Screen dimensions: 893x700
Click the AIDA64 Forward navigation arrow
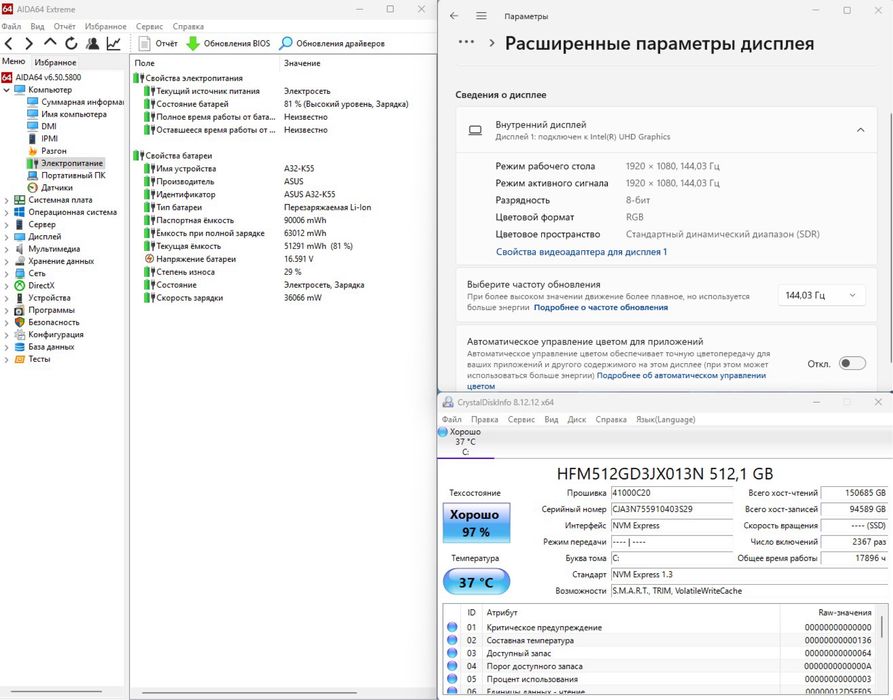coord(29,43)
